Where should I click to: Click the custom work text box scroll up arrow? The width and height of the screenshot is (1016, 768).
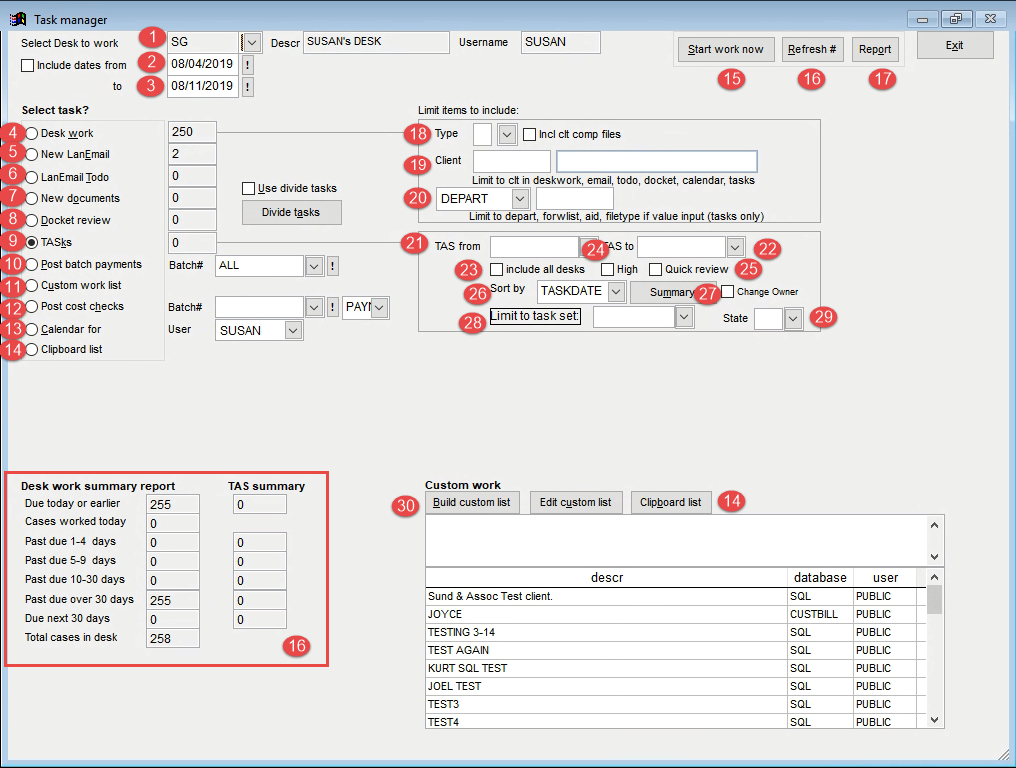click(x=934, y=526)
